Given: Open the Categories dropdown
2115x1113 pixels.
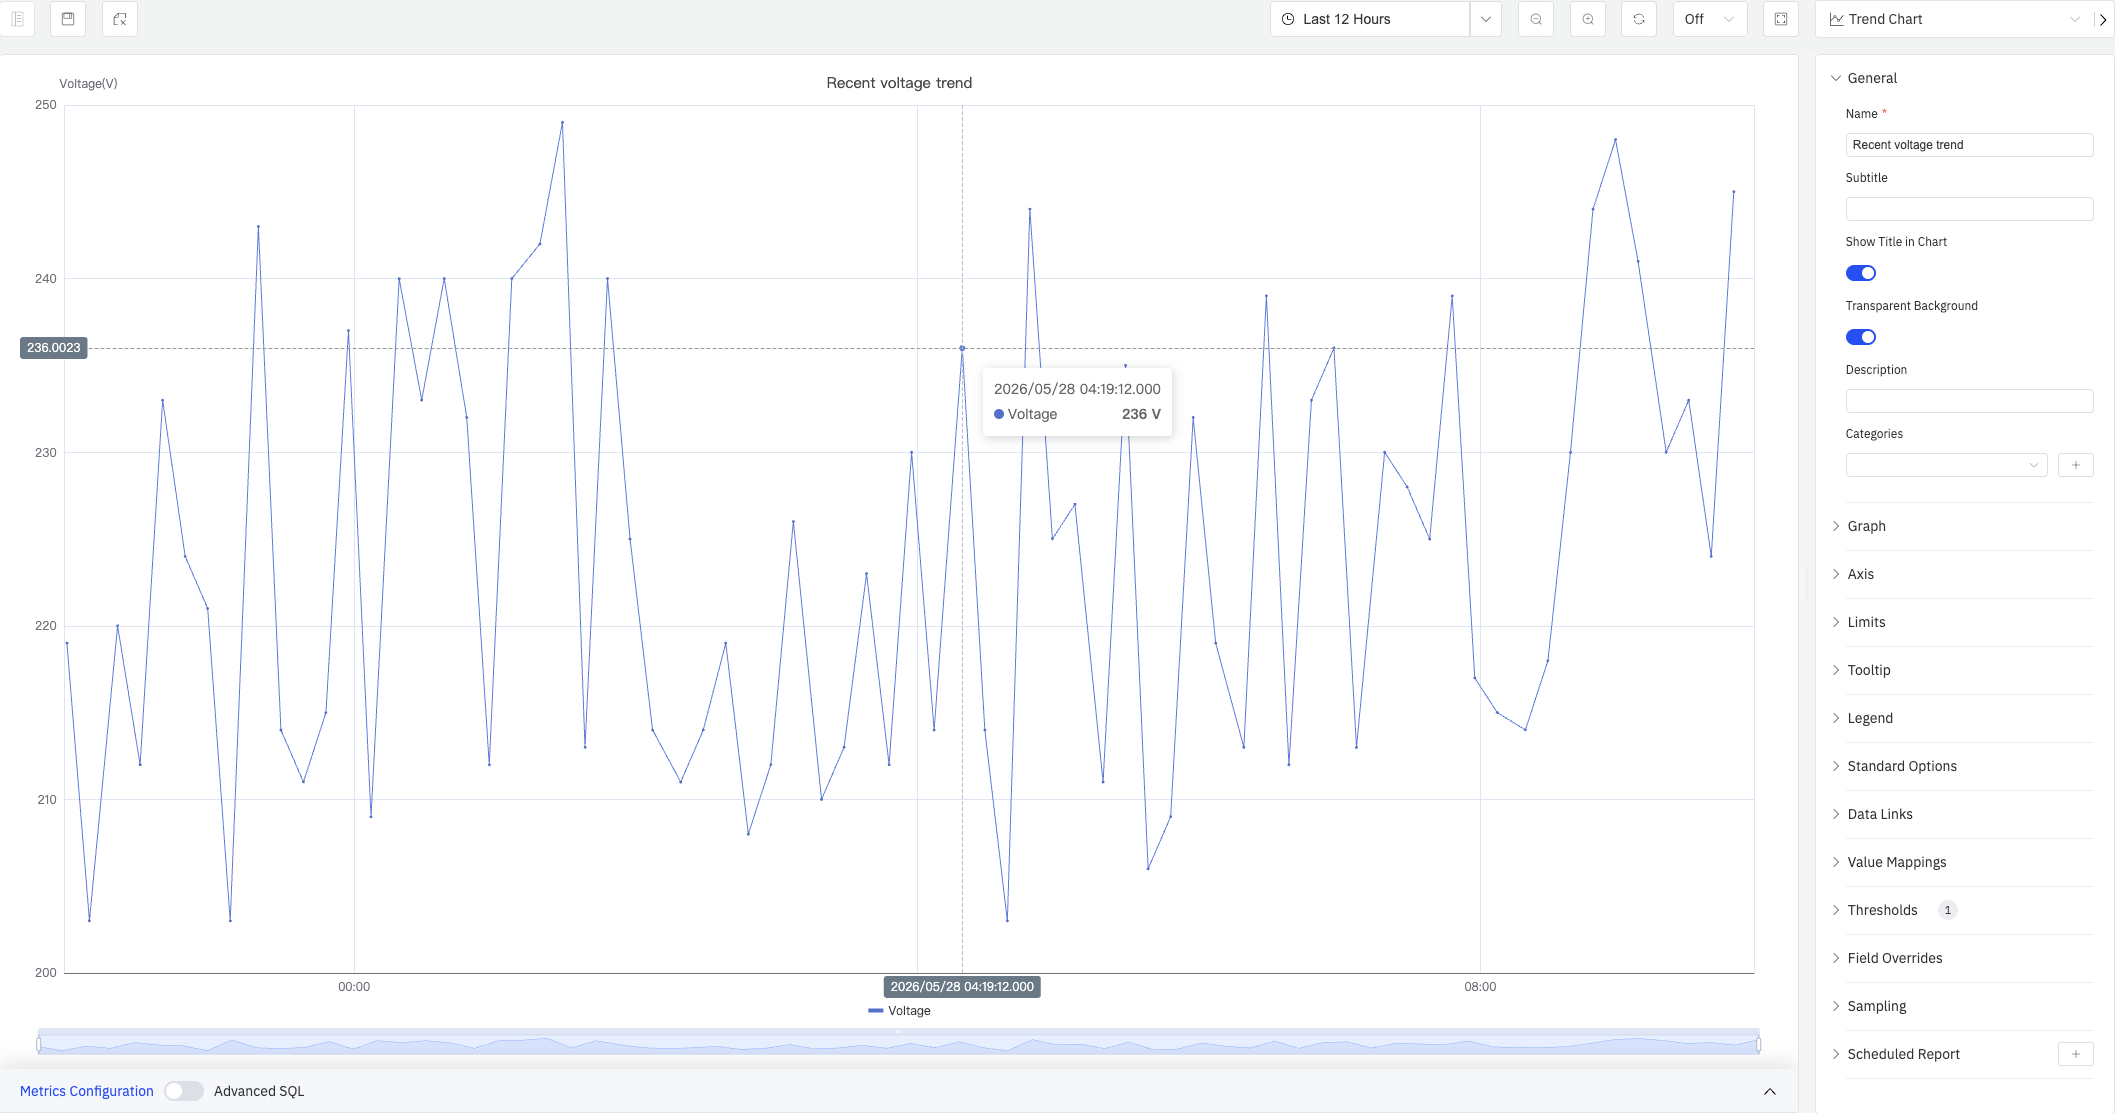Looking at the screenshot, I should point(1946,465).
